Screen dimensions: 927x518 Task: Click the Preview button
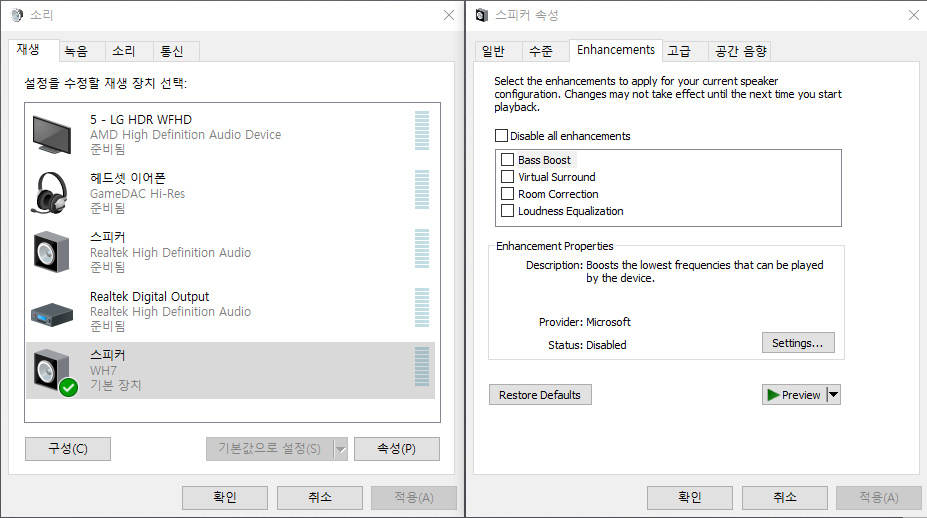794,394
